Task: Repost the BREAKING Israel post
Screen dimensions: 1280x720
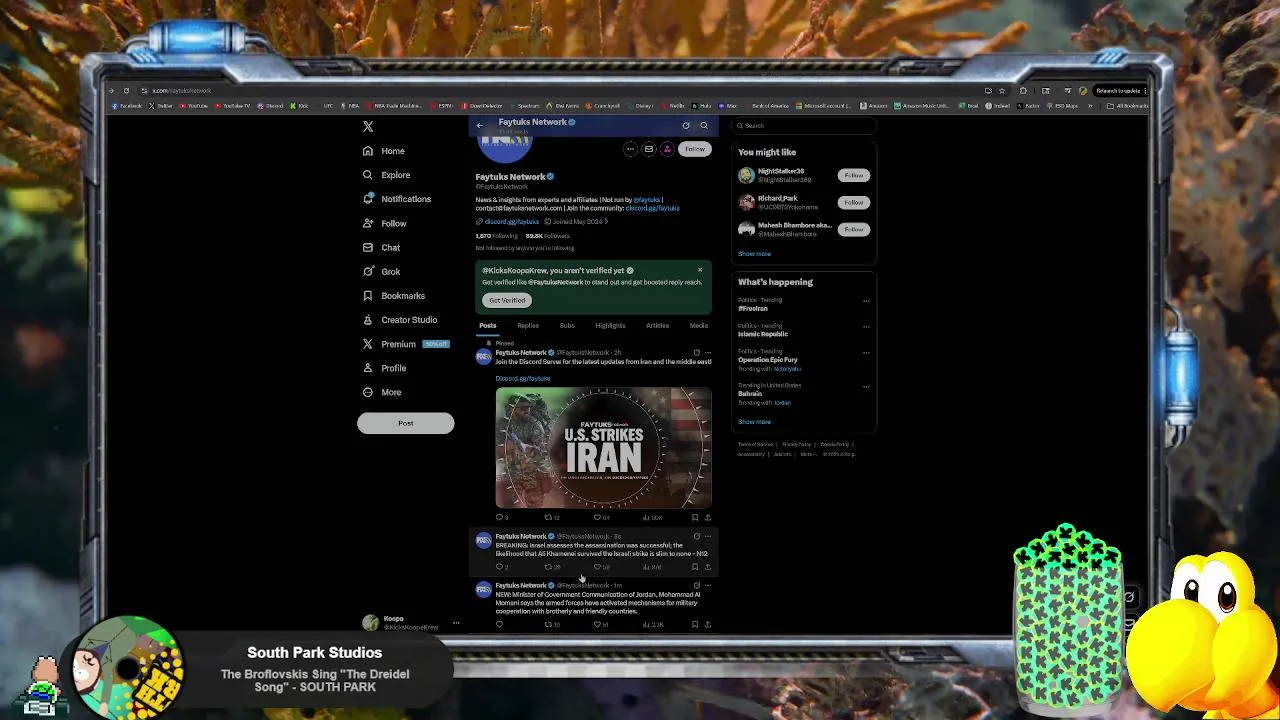Action: point(548,567)
